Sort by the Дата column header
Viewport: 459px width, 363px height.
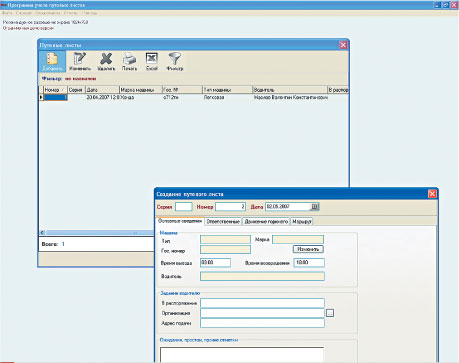[102, 90]
